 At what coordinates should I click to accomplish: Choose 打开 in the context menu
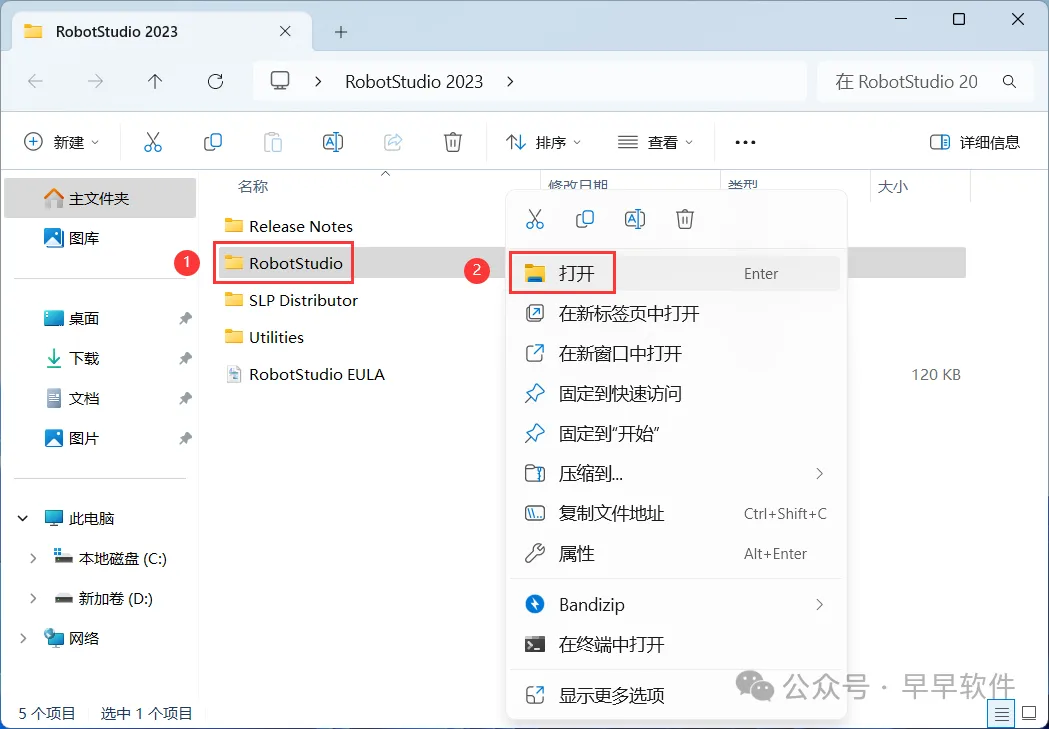click(x=674, y=274)
